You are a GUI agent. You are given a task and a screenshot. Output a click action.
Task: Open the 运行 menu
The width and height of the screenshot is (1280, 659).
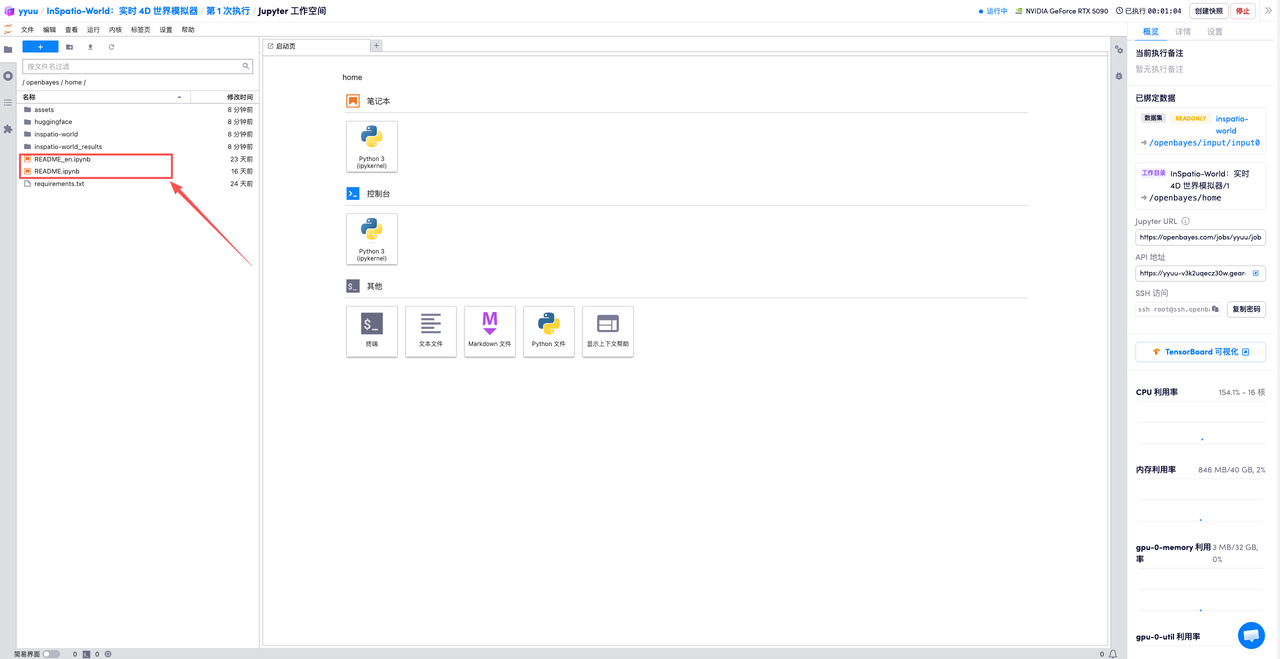(93, 30)
